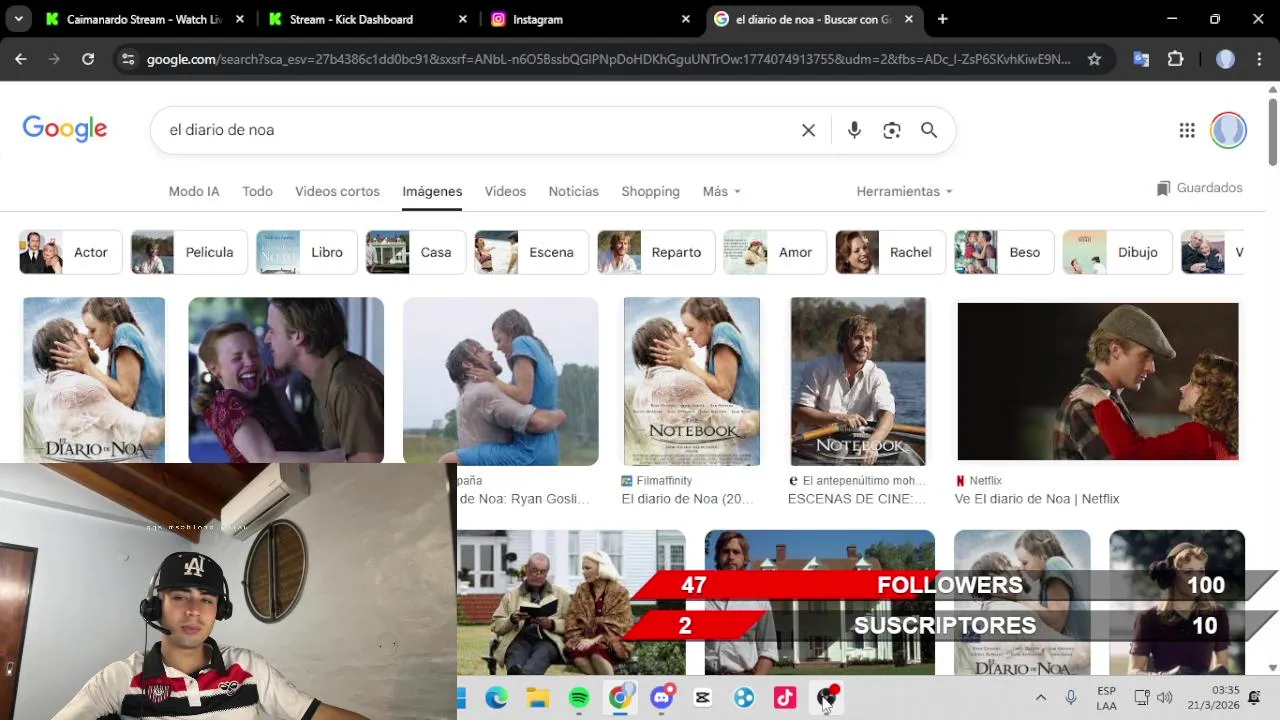The width and height of the screenshot is (1280, 720).
Task: Open CapCut from taskbar
Action: tap(702, 698)
